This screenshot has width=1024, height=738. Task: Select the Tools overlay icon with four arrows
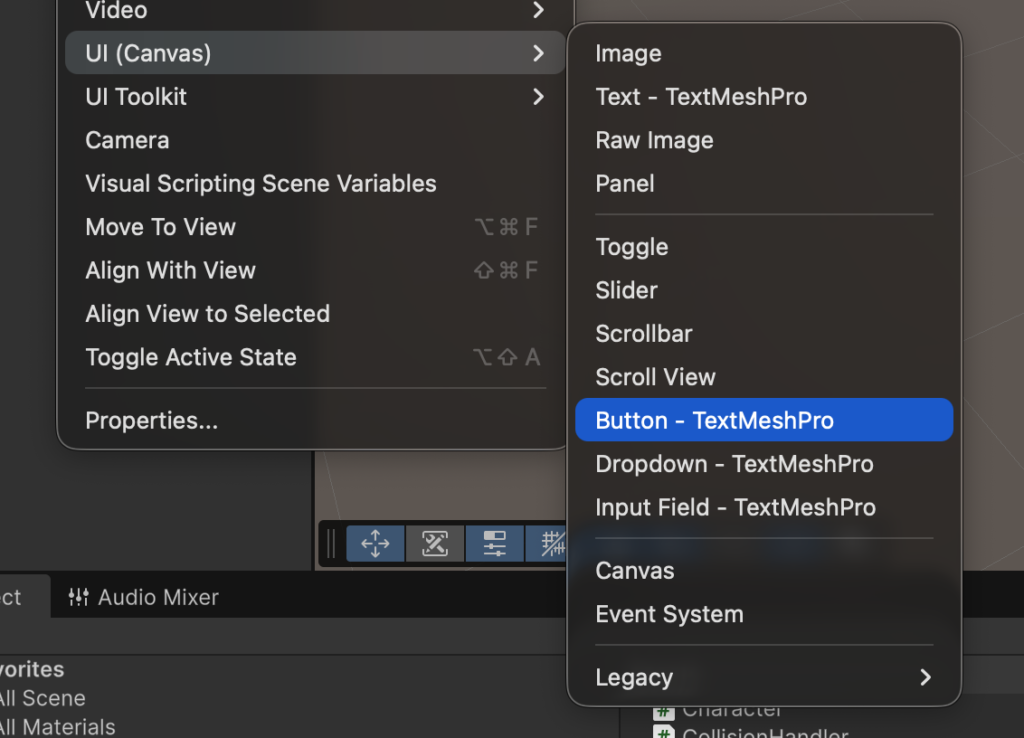(x=375, y=544)
